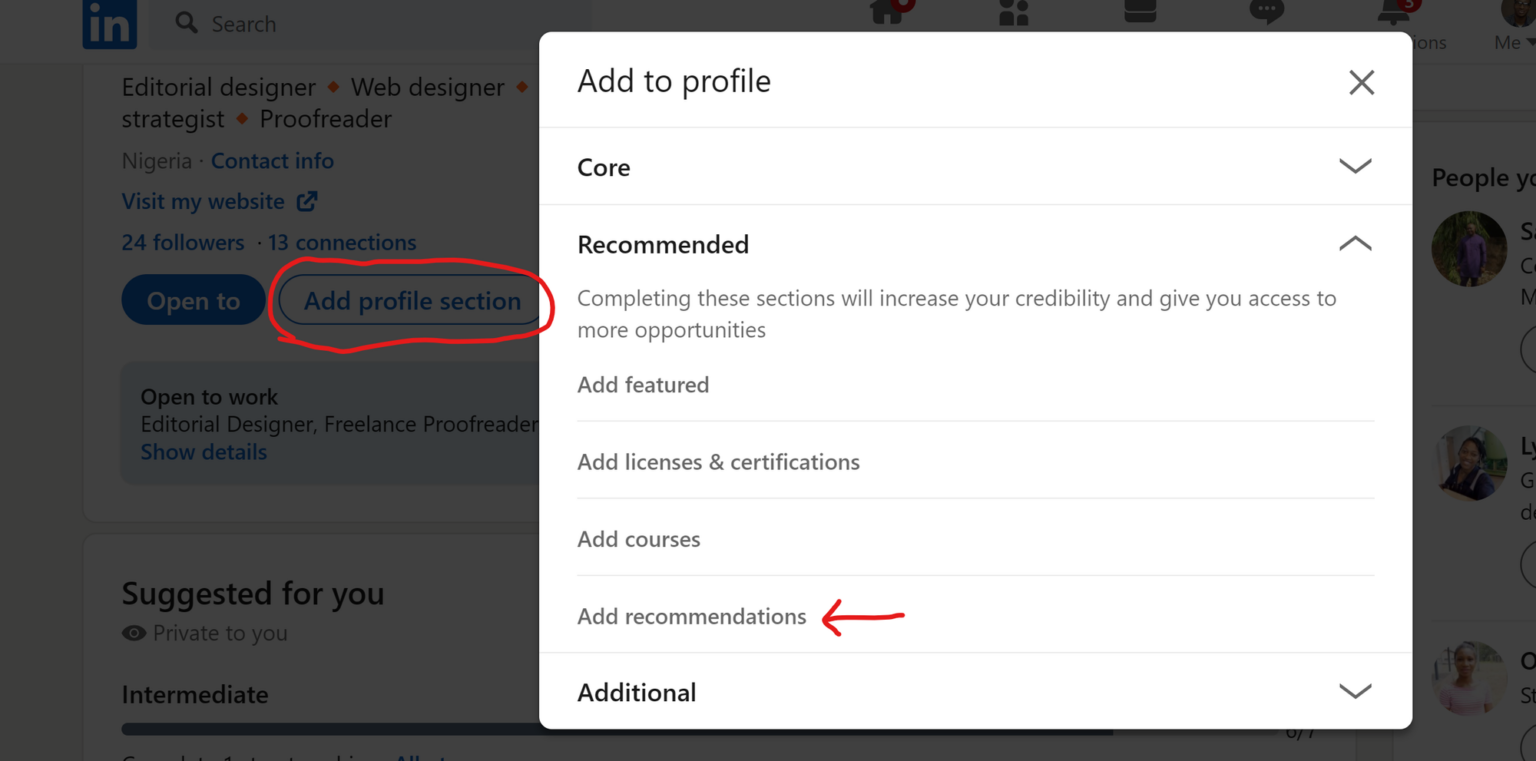Expand the Core section
The width and height of the screenshot is (1536, 761).
[1355, 167]
